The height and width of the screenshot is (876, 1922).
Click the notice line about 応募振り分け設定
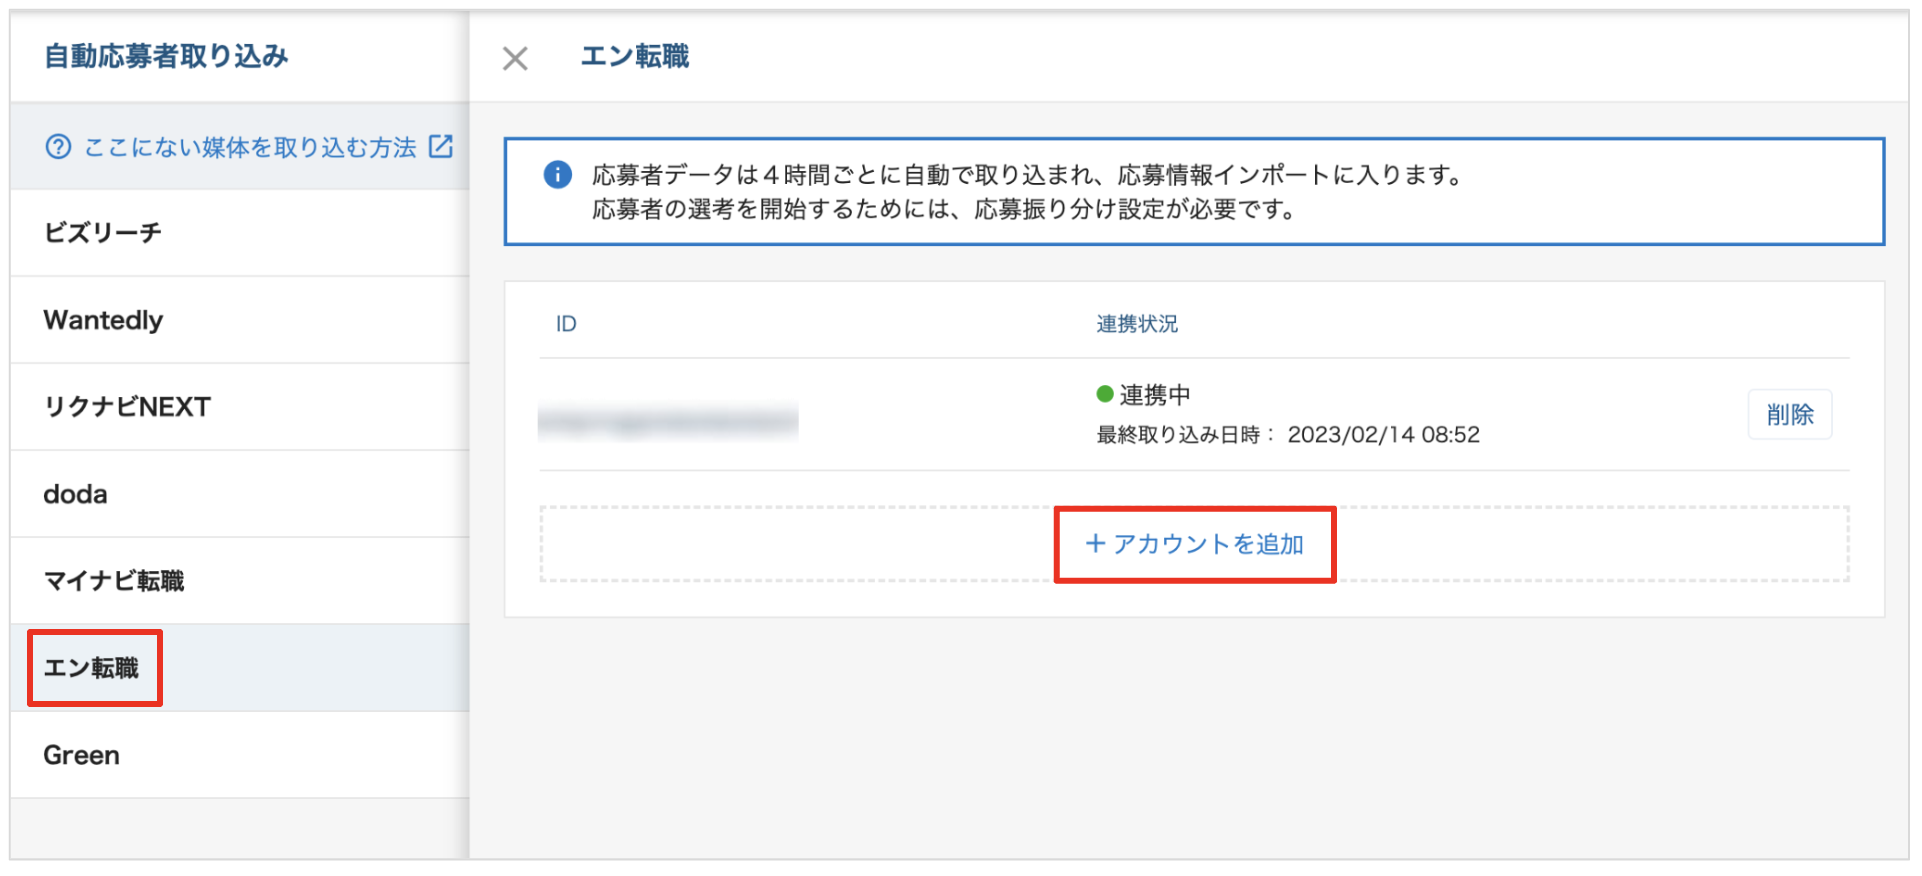[x=945, y=210]
